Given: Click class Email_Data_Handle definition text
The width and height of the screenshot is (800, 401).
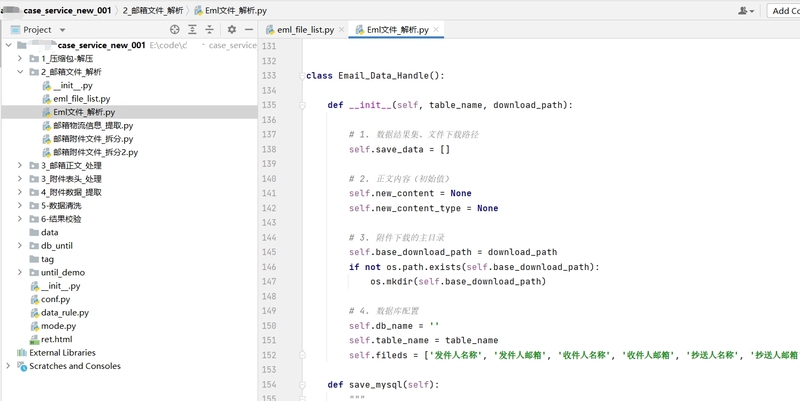Looking at the screenshot, I should 376,76.
